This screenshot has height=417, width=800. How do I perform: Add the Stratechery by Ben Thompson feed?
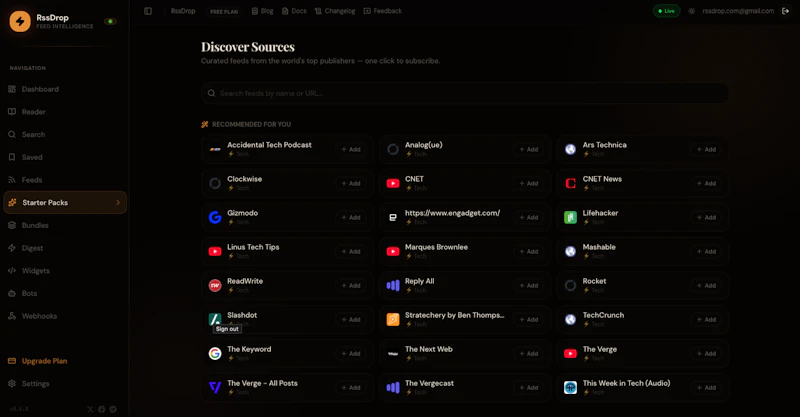point(529,320)
